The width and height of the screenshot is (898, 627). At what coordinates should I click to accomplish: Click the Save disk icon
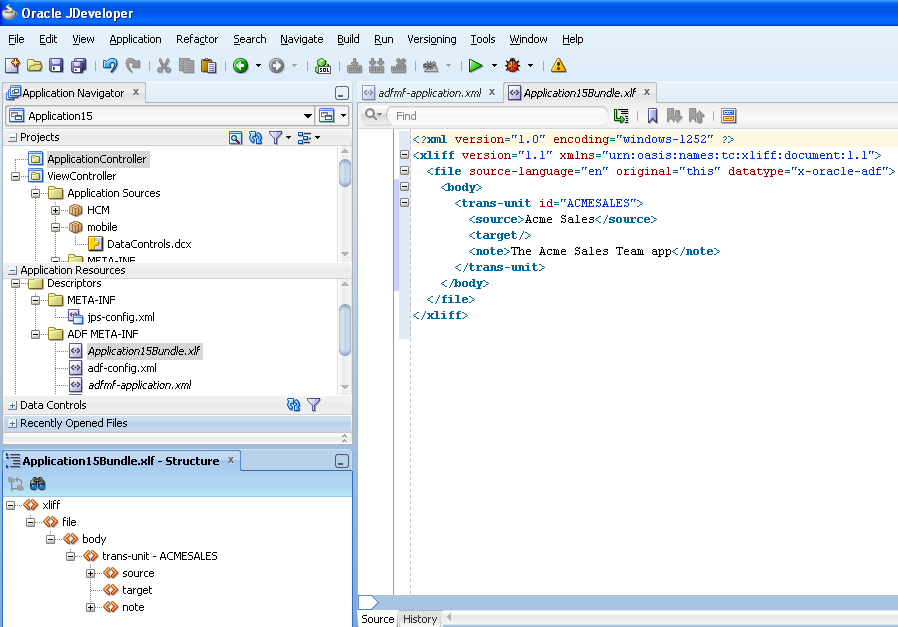(56, 66)
